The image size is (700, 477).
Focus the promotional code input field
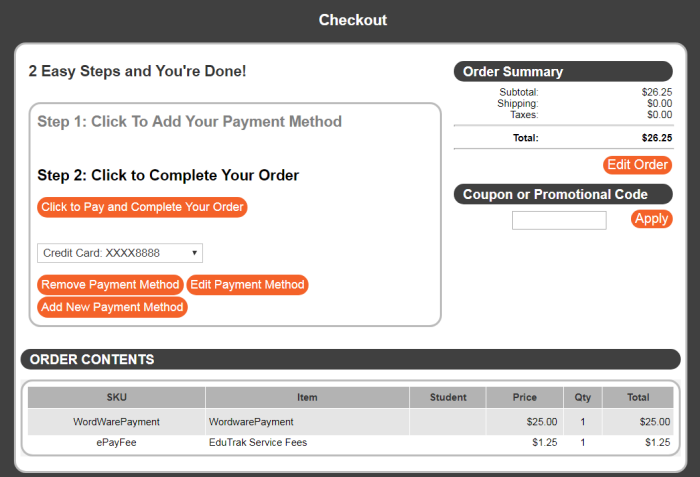559,220
